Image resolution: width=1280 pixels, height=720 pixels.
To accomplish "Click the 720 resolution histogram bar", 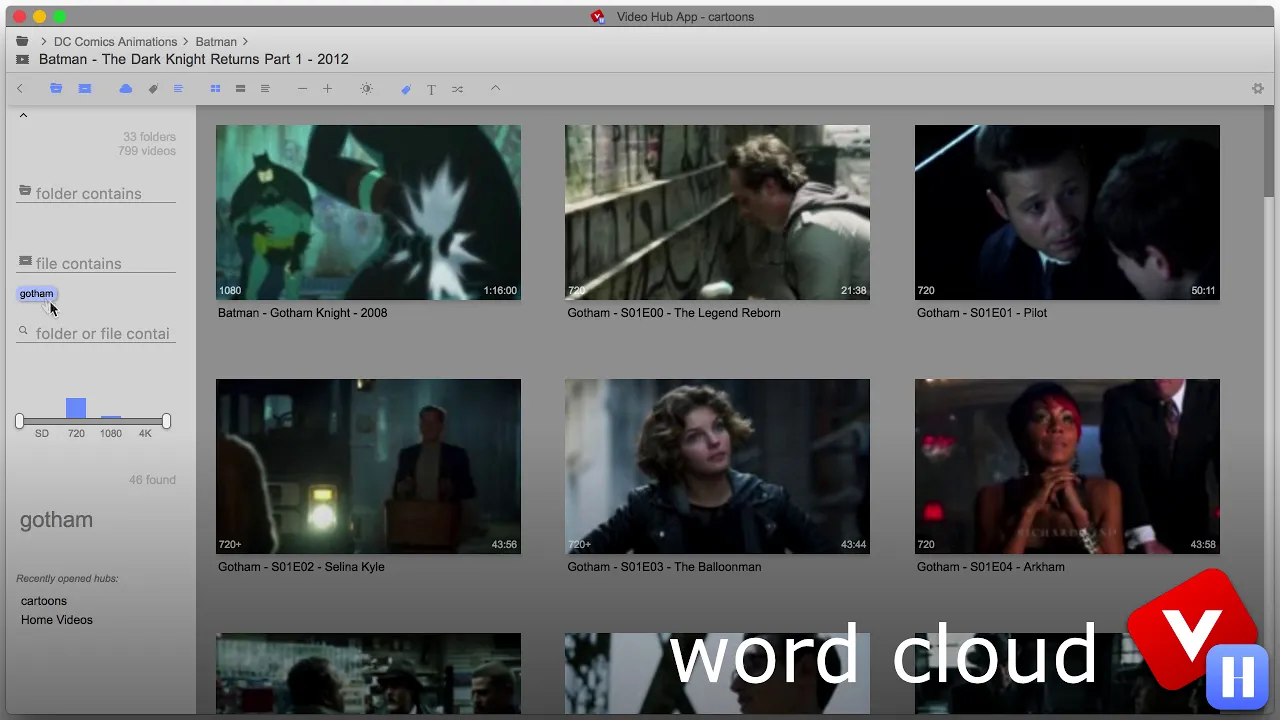I will (x=76, y=408).
